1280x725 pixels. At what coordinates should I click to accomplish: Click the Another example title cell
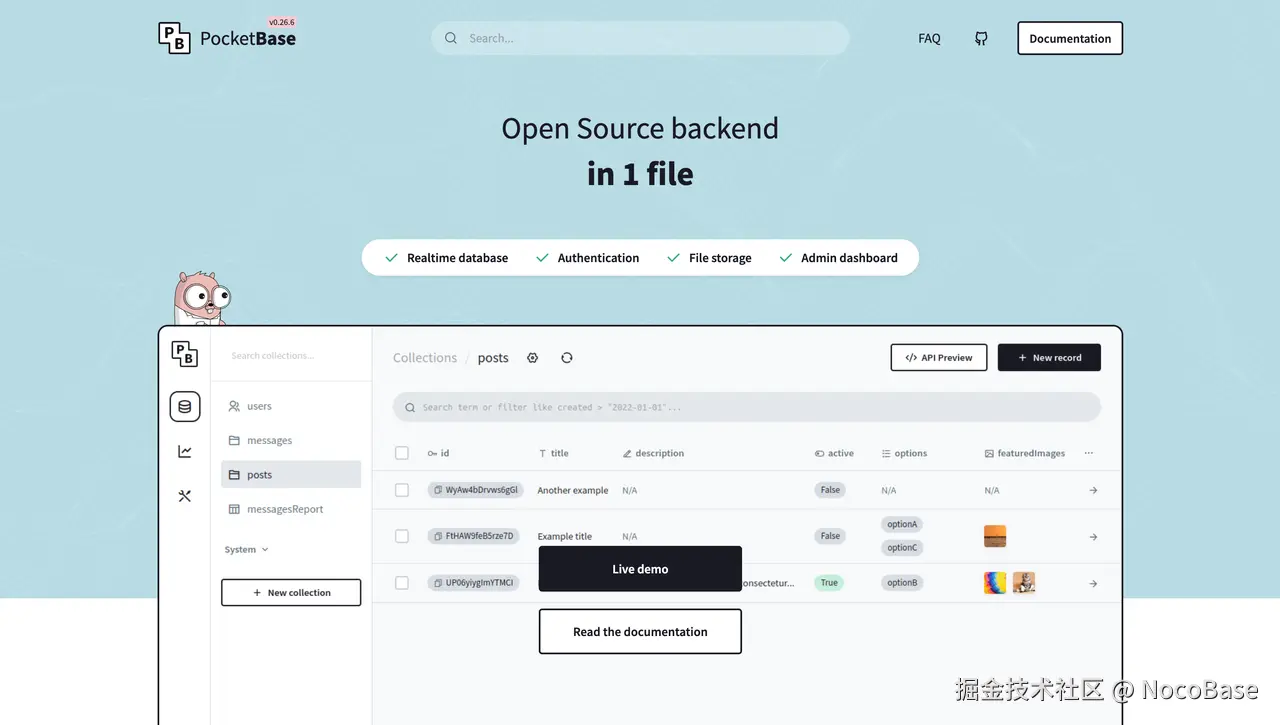573,491
